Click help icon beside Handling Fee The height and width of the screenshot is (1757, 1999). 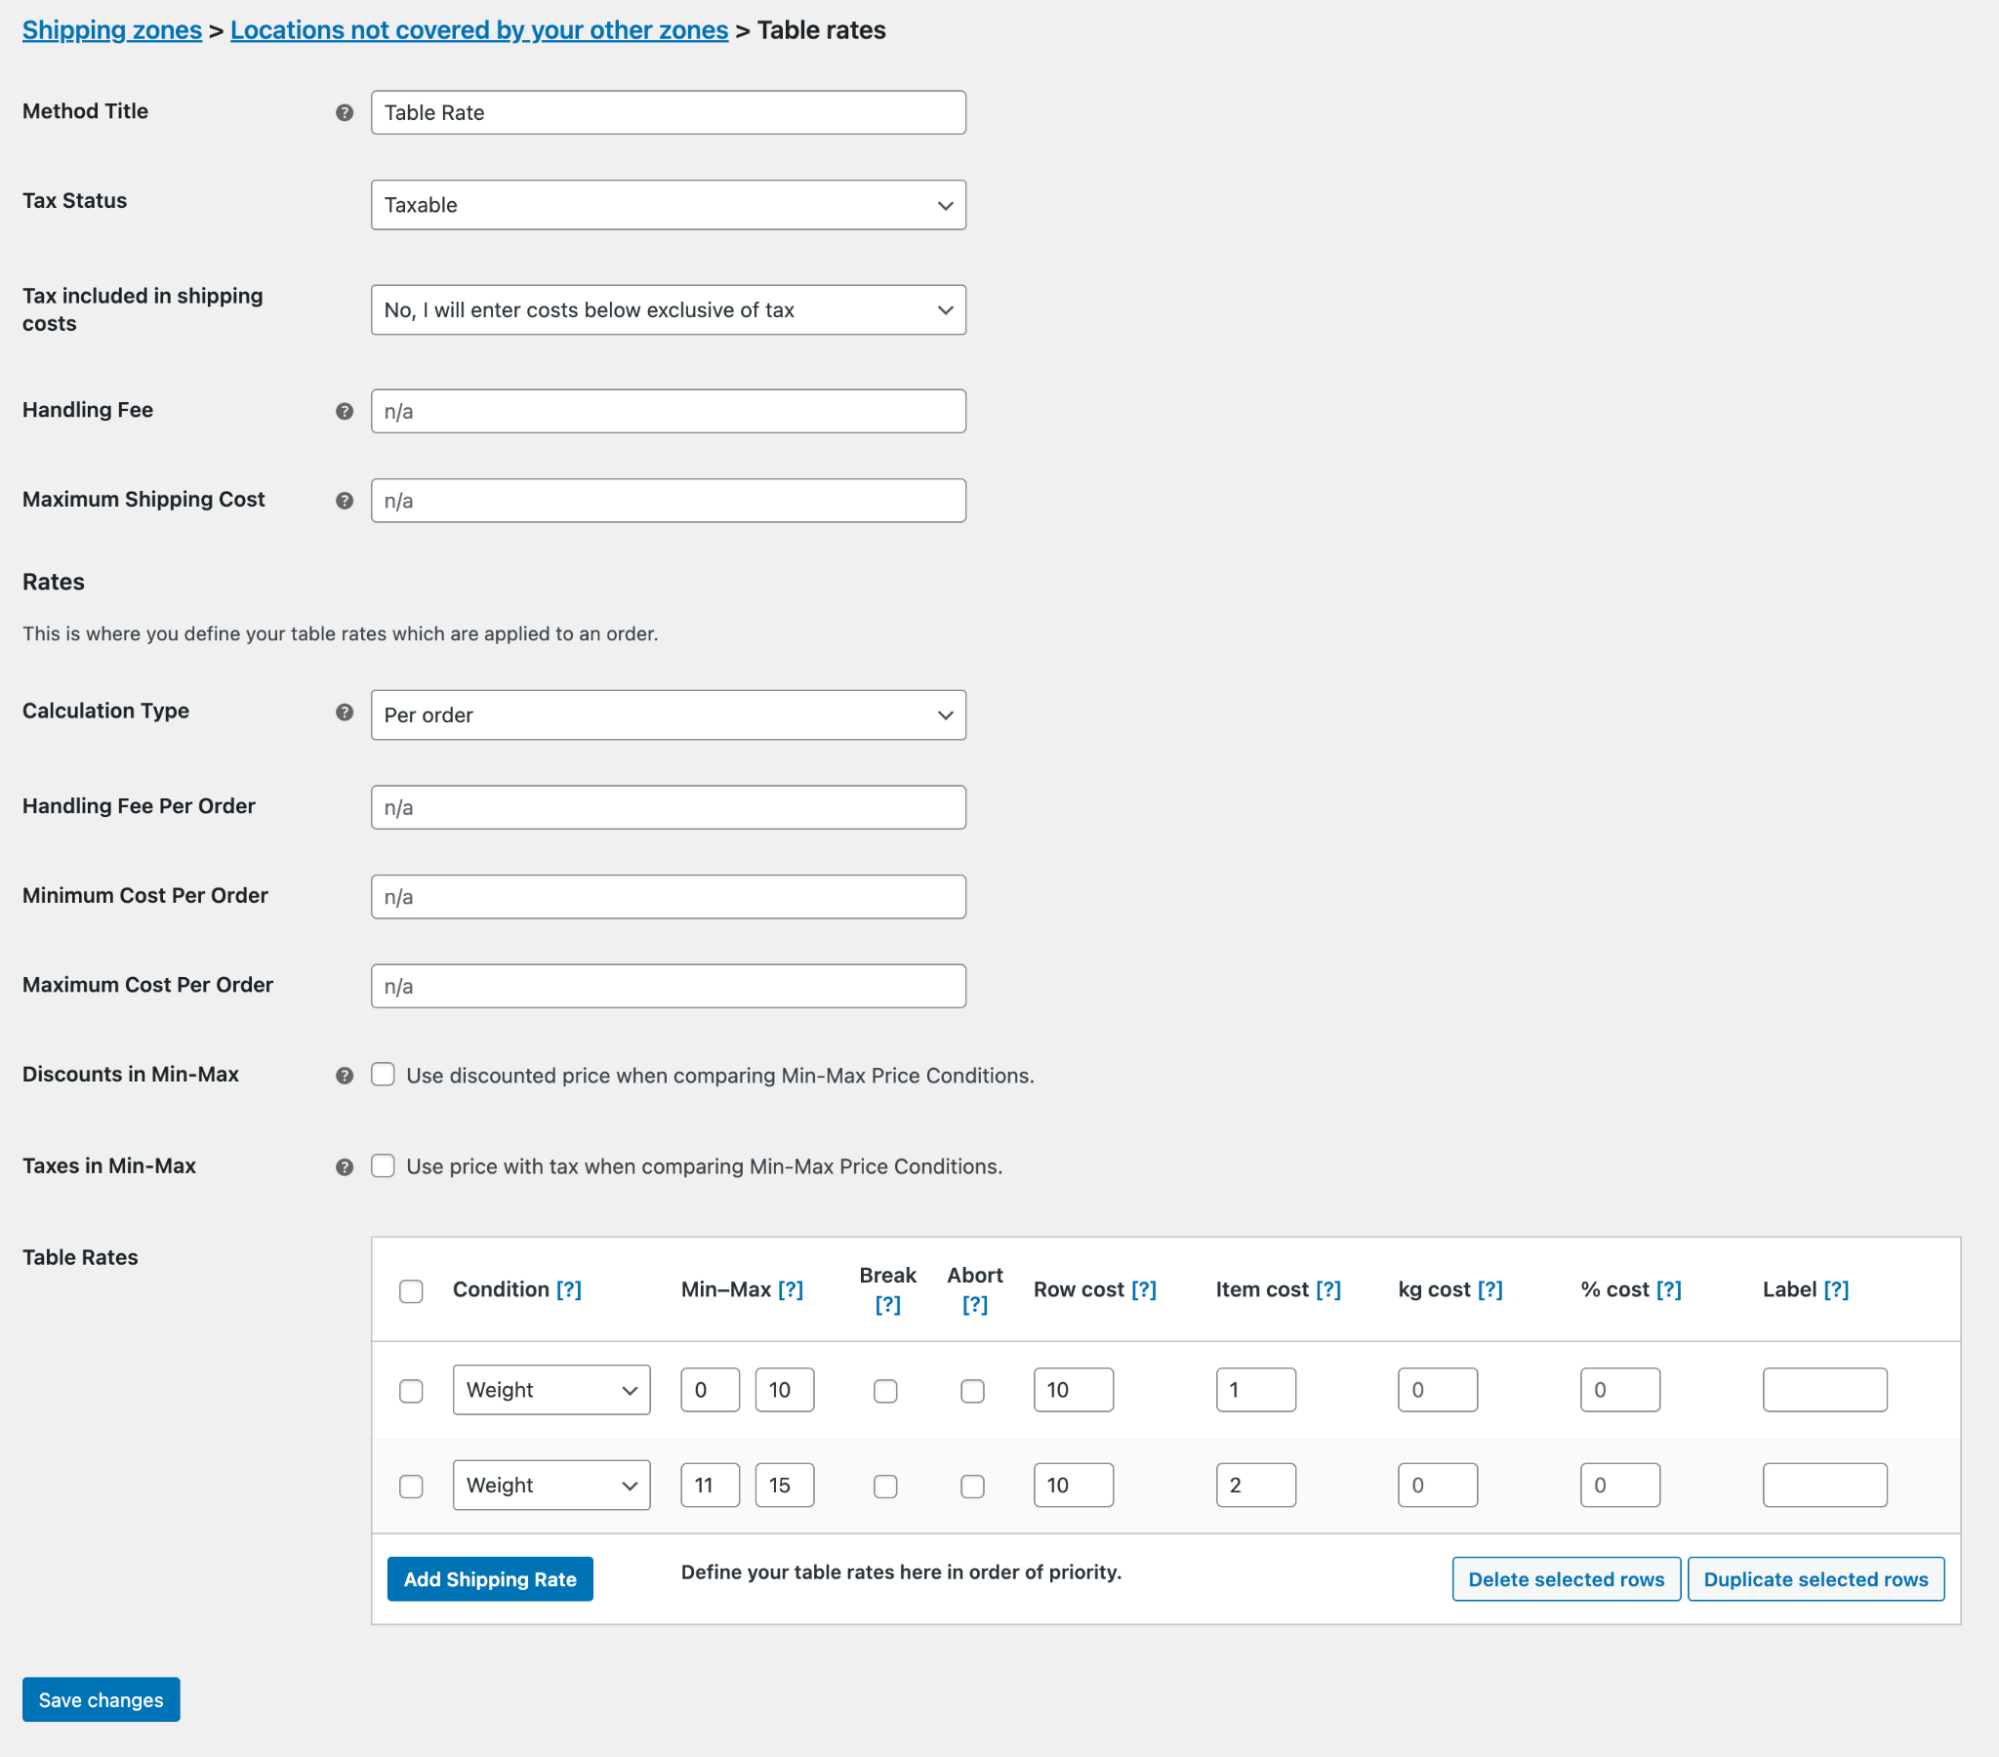tap(344, 411)
